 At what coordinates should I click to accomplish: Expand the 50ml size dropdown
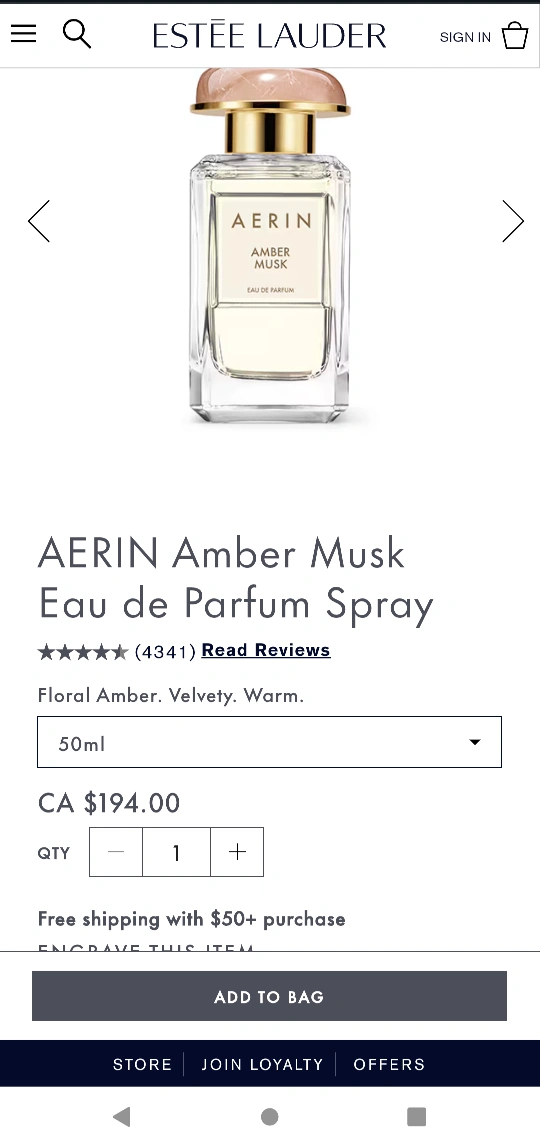pos(269,742)
